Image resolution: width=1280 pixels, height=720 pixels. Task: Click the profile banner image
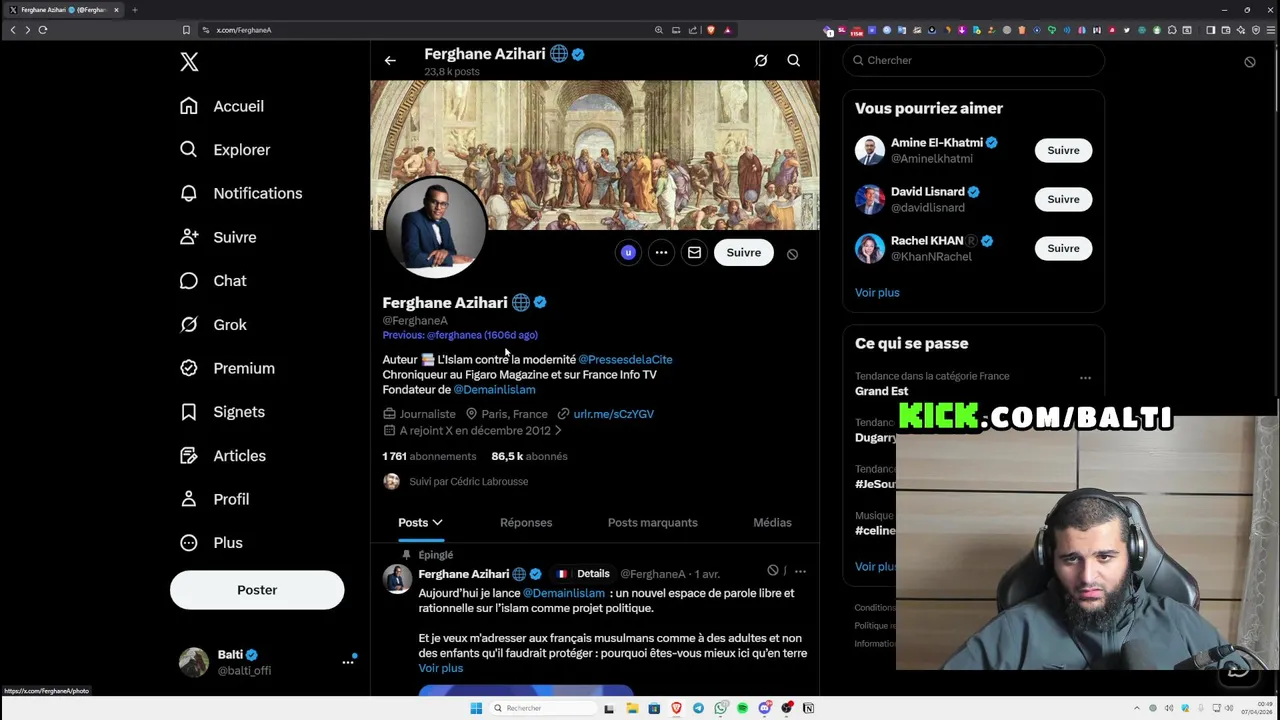coord(595,155)
